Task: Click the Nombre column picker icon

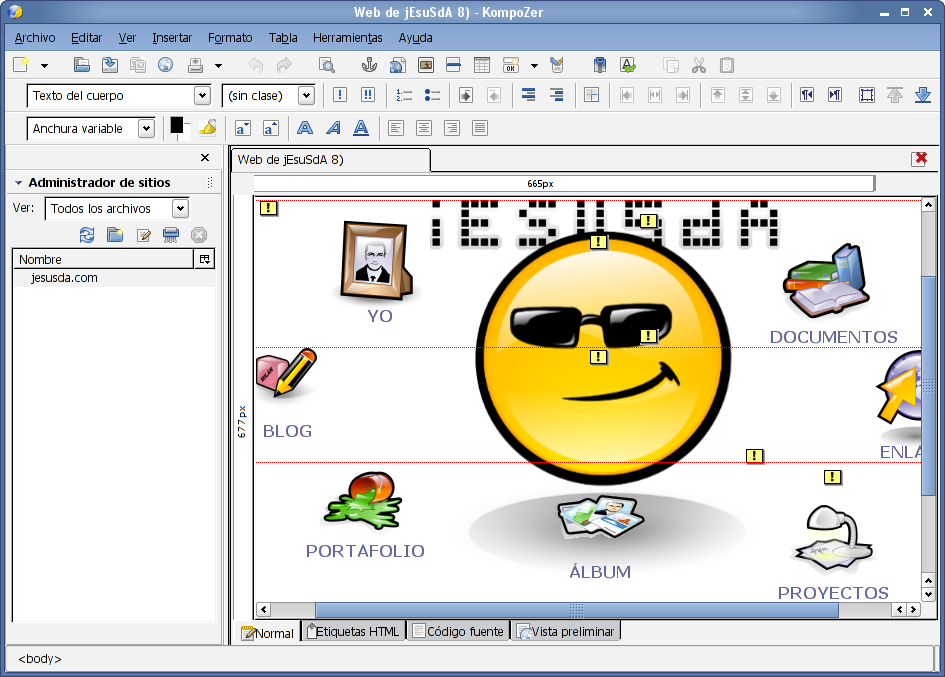Action: point(205,259)
